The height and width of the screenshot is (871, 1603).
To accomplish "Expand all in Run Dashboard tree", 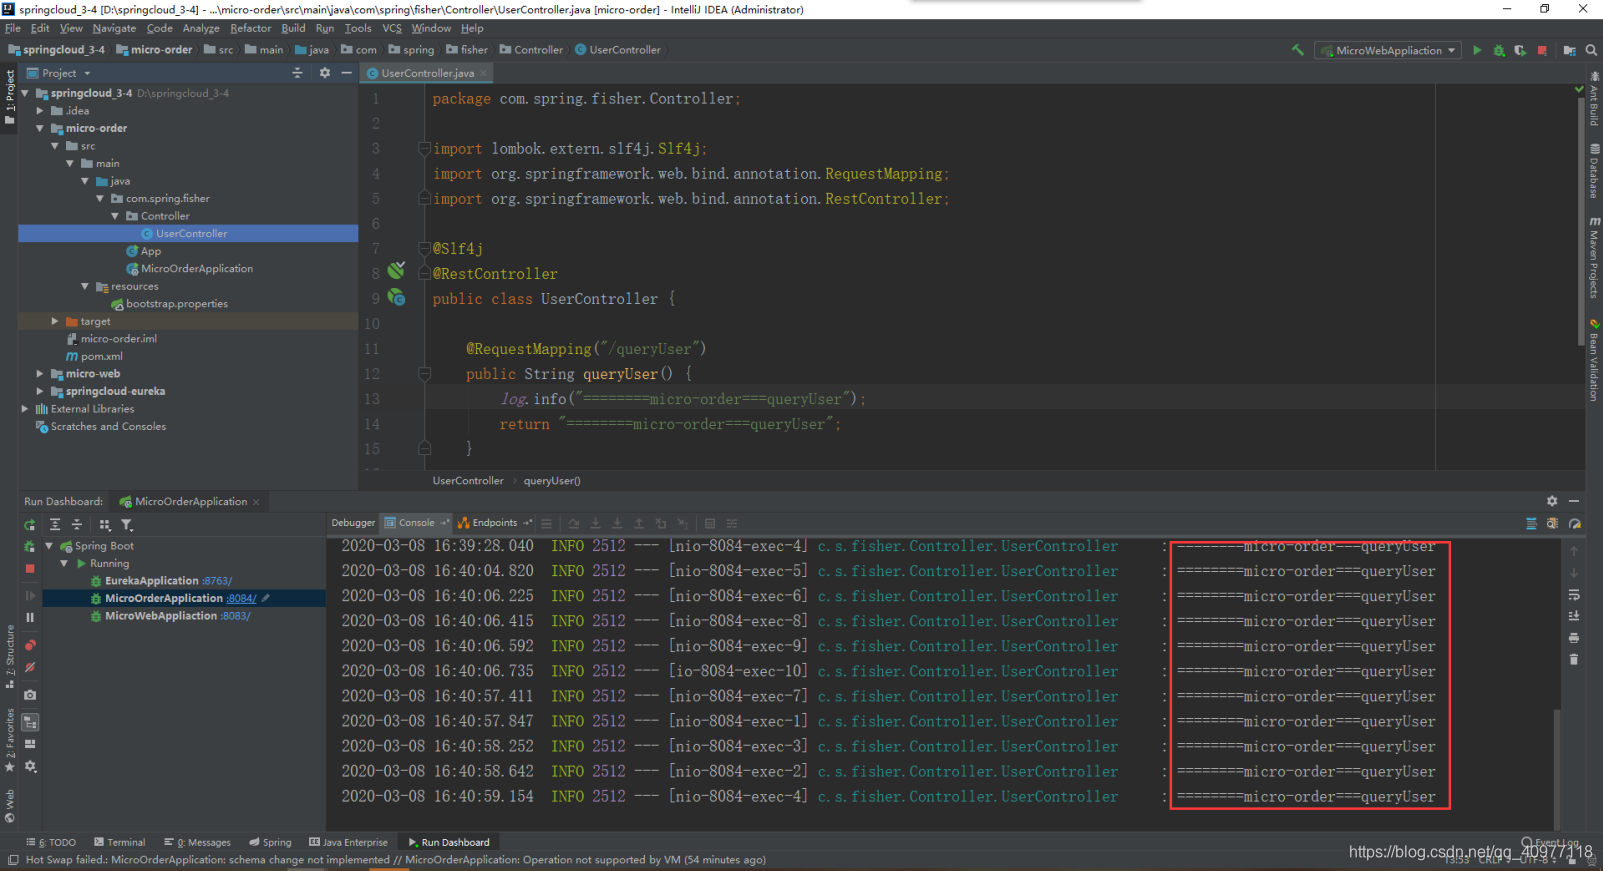I will (x=55, y=525).
